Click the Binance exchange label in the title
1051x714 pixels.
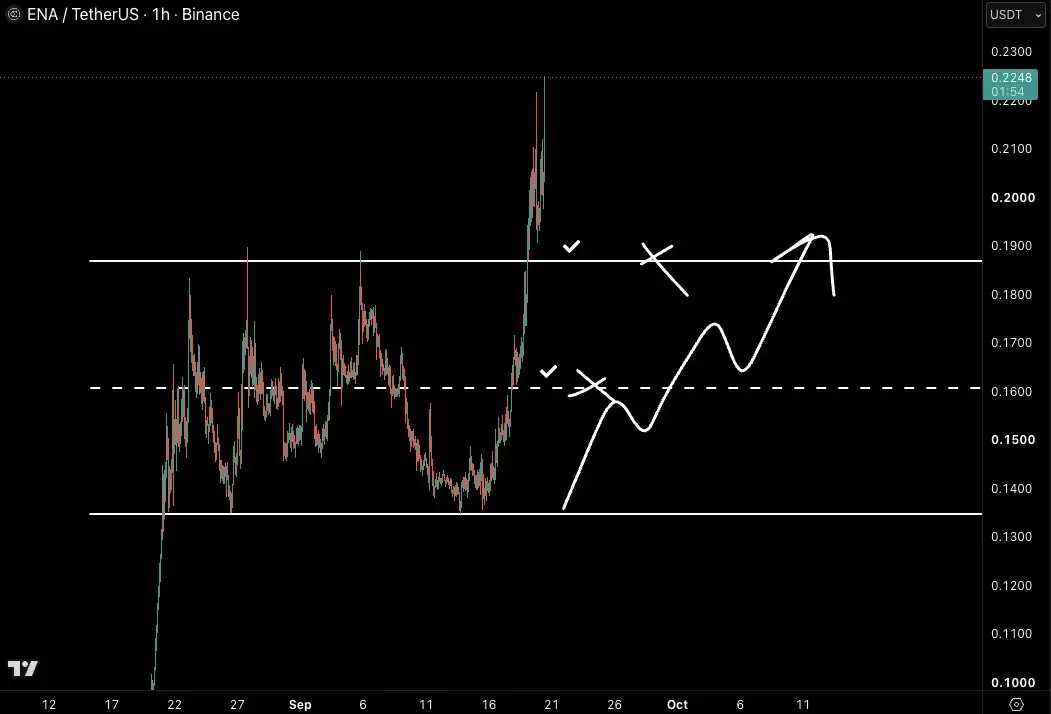(210, 14)
